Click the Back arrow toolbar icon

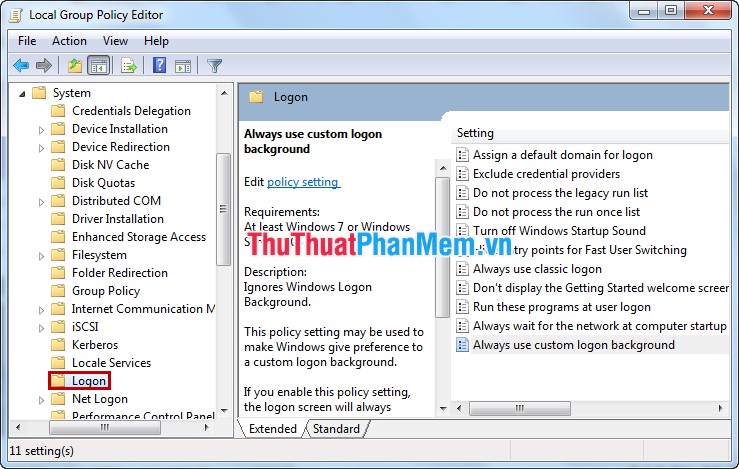click(x=21, y=66)
